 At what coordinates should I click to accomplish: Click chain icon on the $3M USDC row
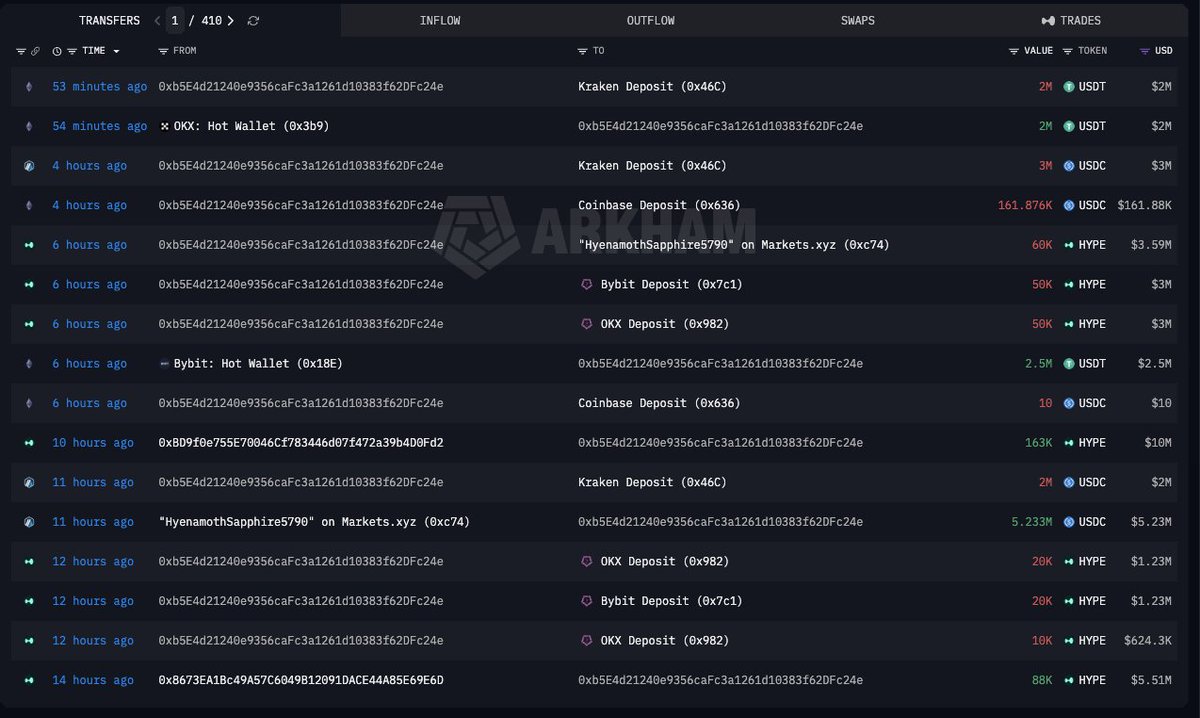[28, 166]
